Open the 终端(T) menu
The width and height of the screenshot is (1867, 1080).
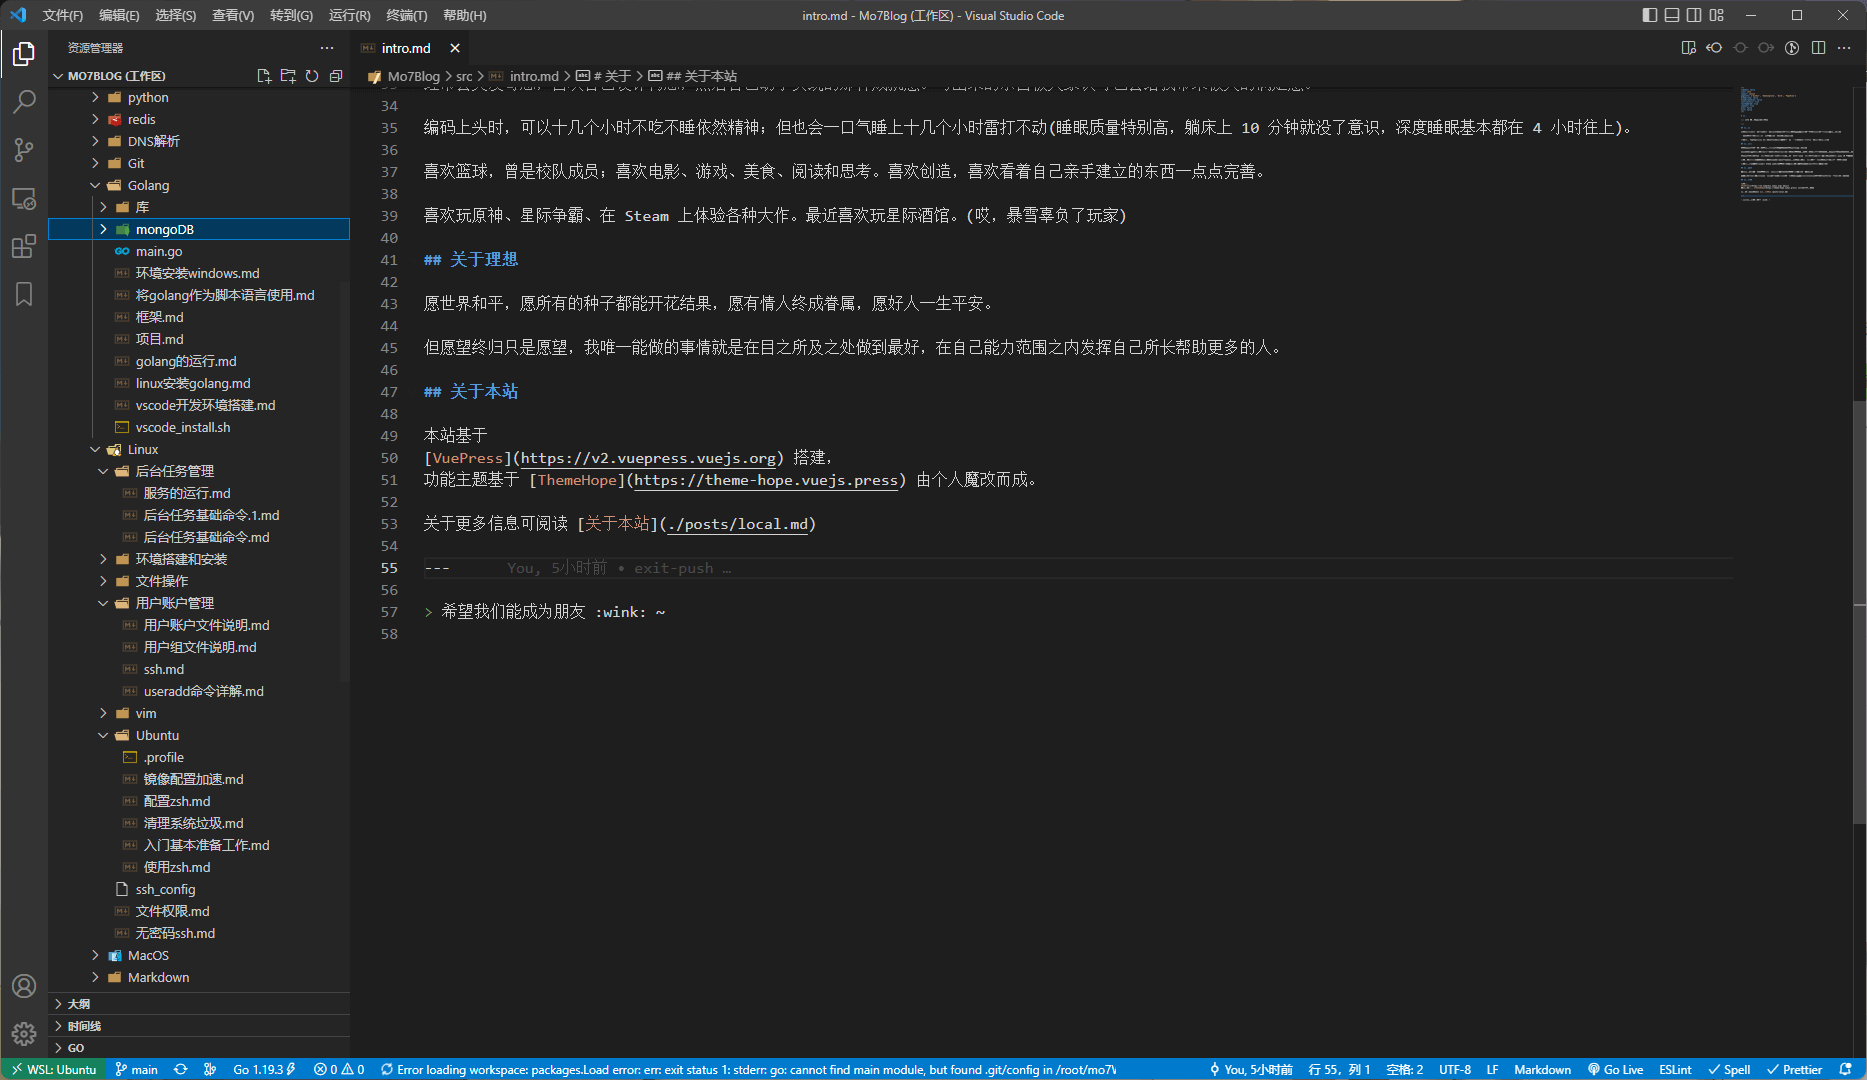point(406,15)
